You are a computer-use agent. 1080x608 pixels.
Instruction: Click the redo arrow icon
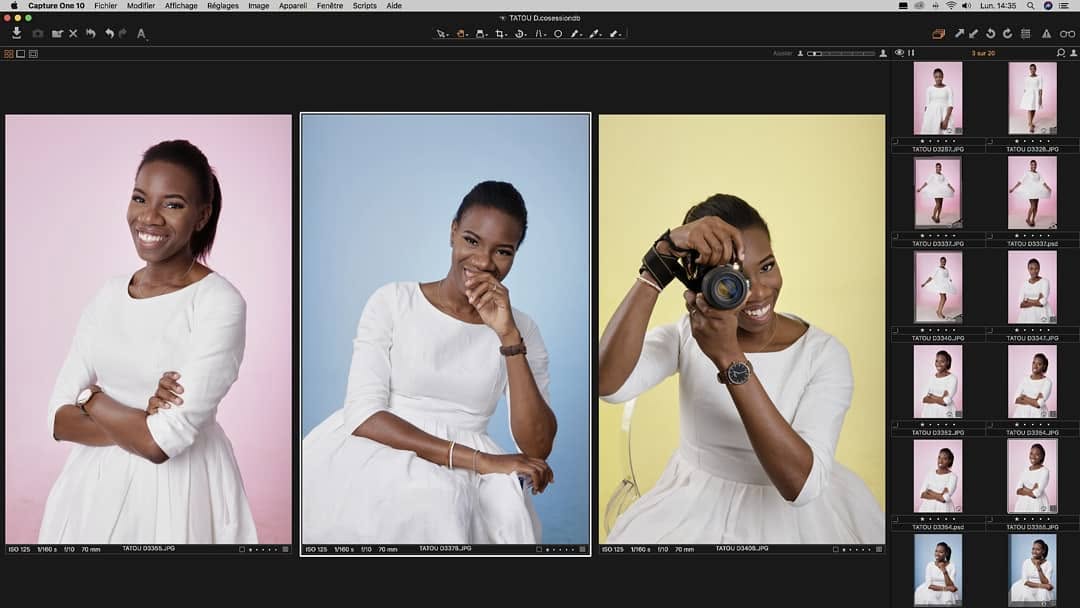click(x=123, y=33)
